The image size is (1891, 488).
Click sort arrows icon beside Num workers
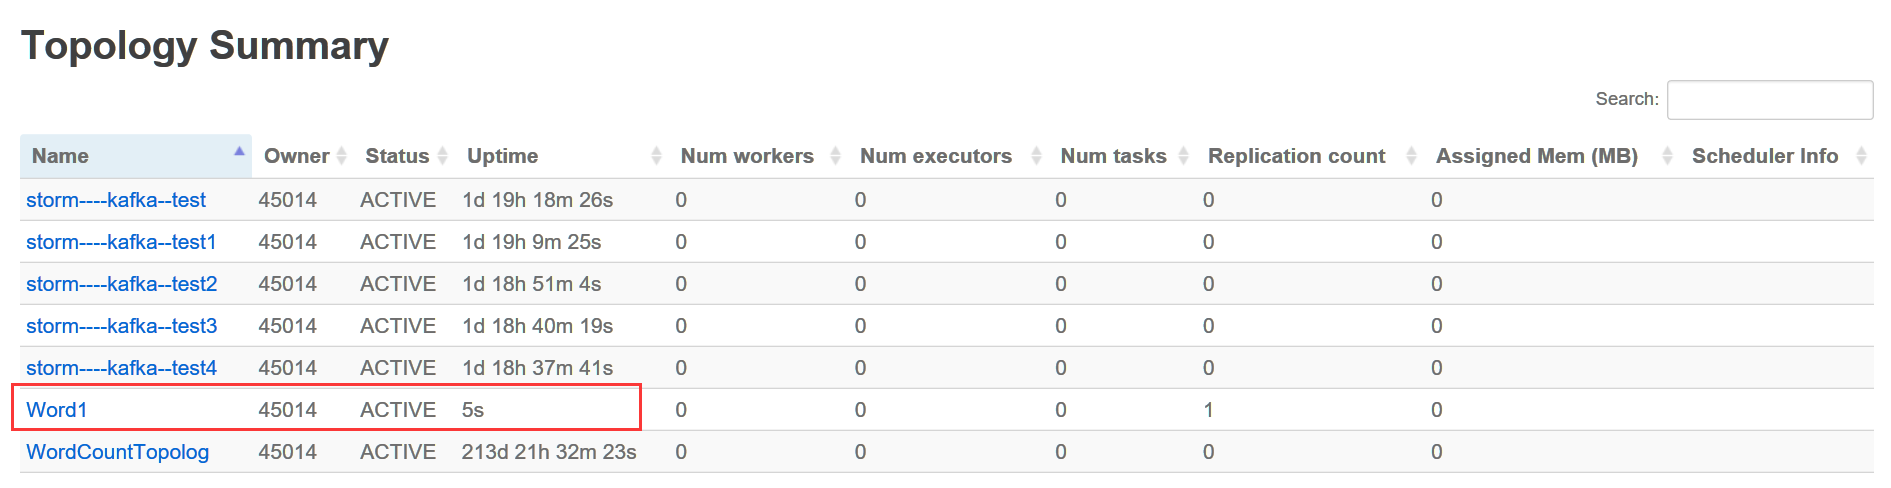pyautogui.click(x=835, y=156)
